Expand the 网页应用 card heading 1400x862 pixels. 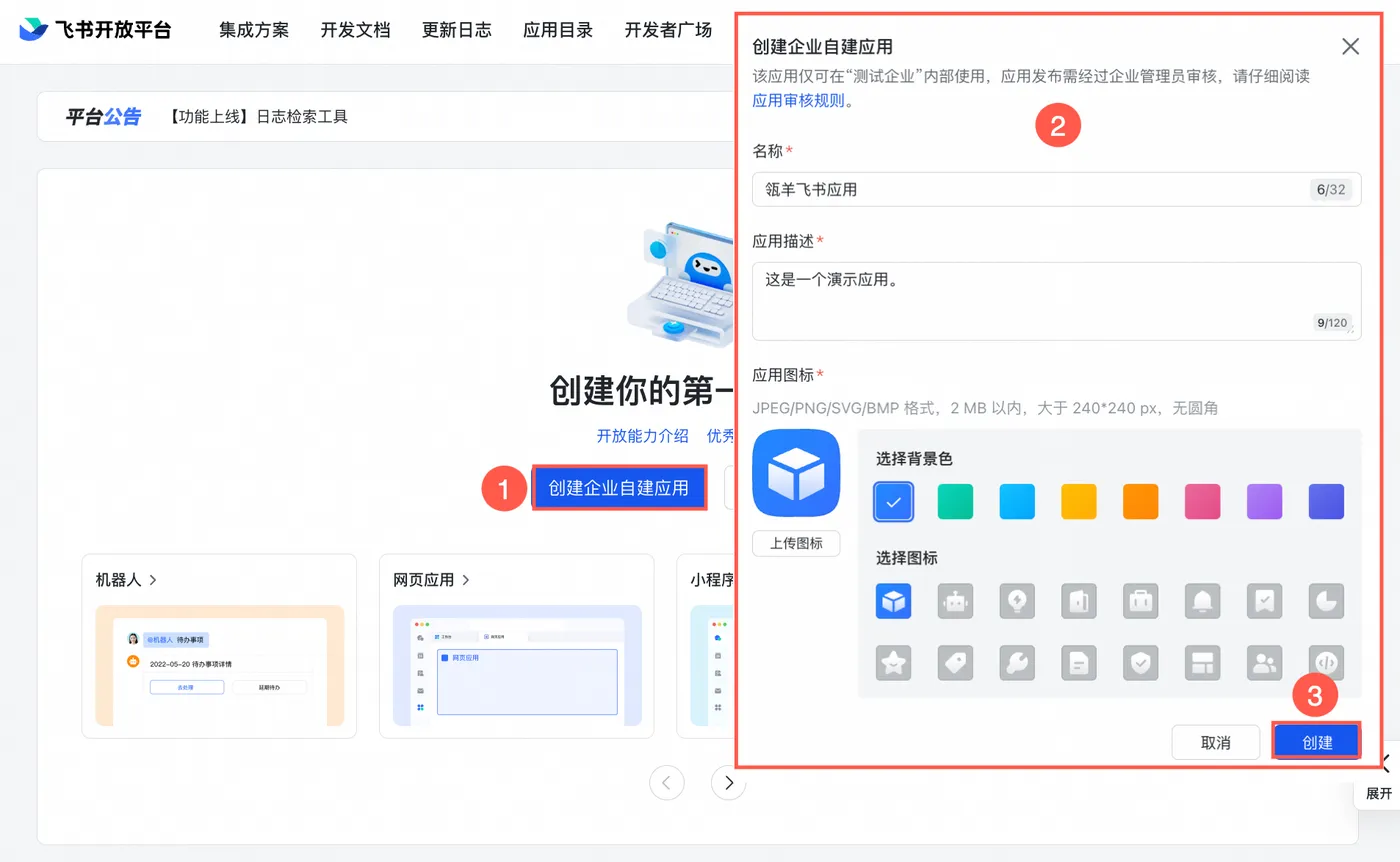tap(431, 580)
